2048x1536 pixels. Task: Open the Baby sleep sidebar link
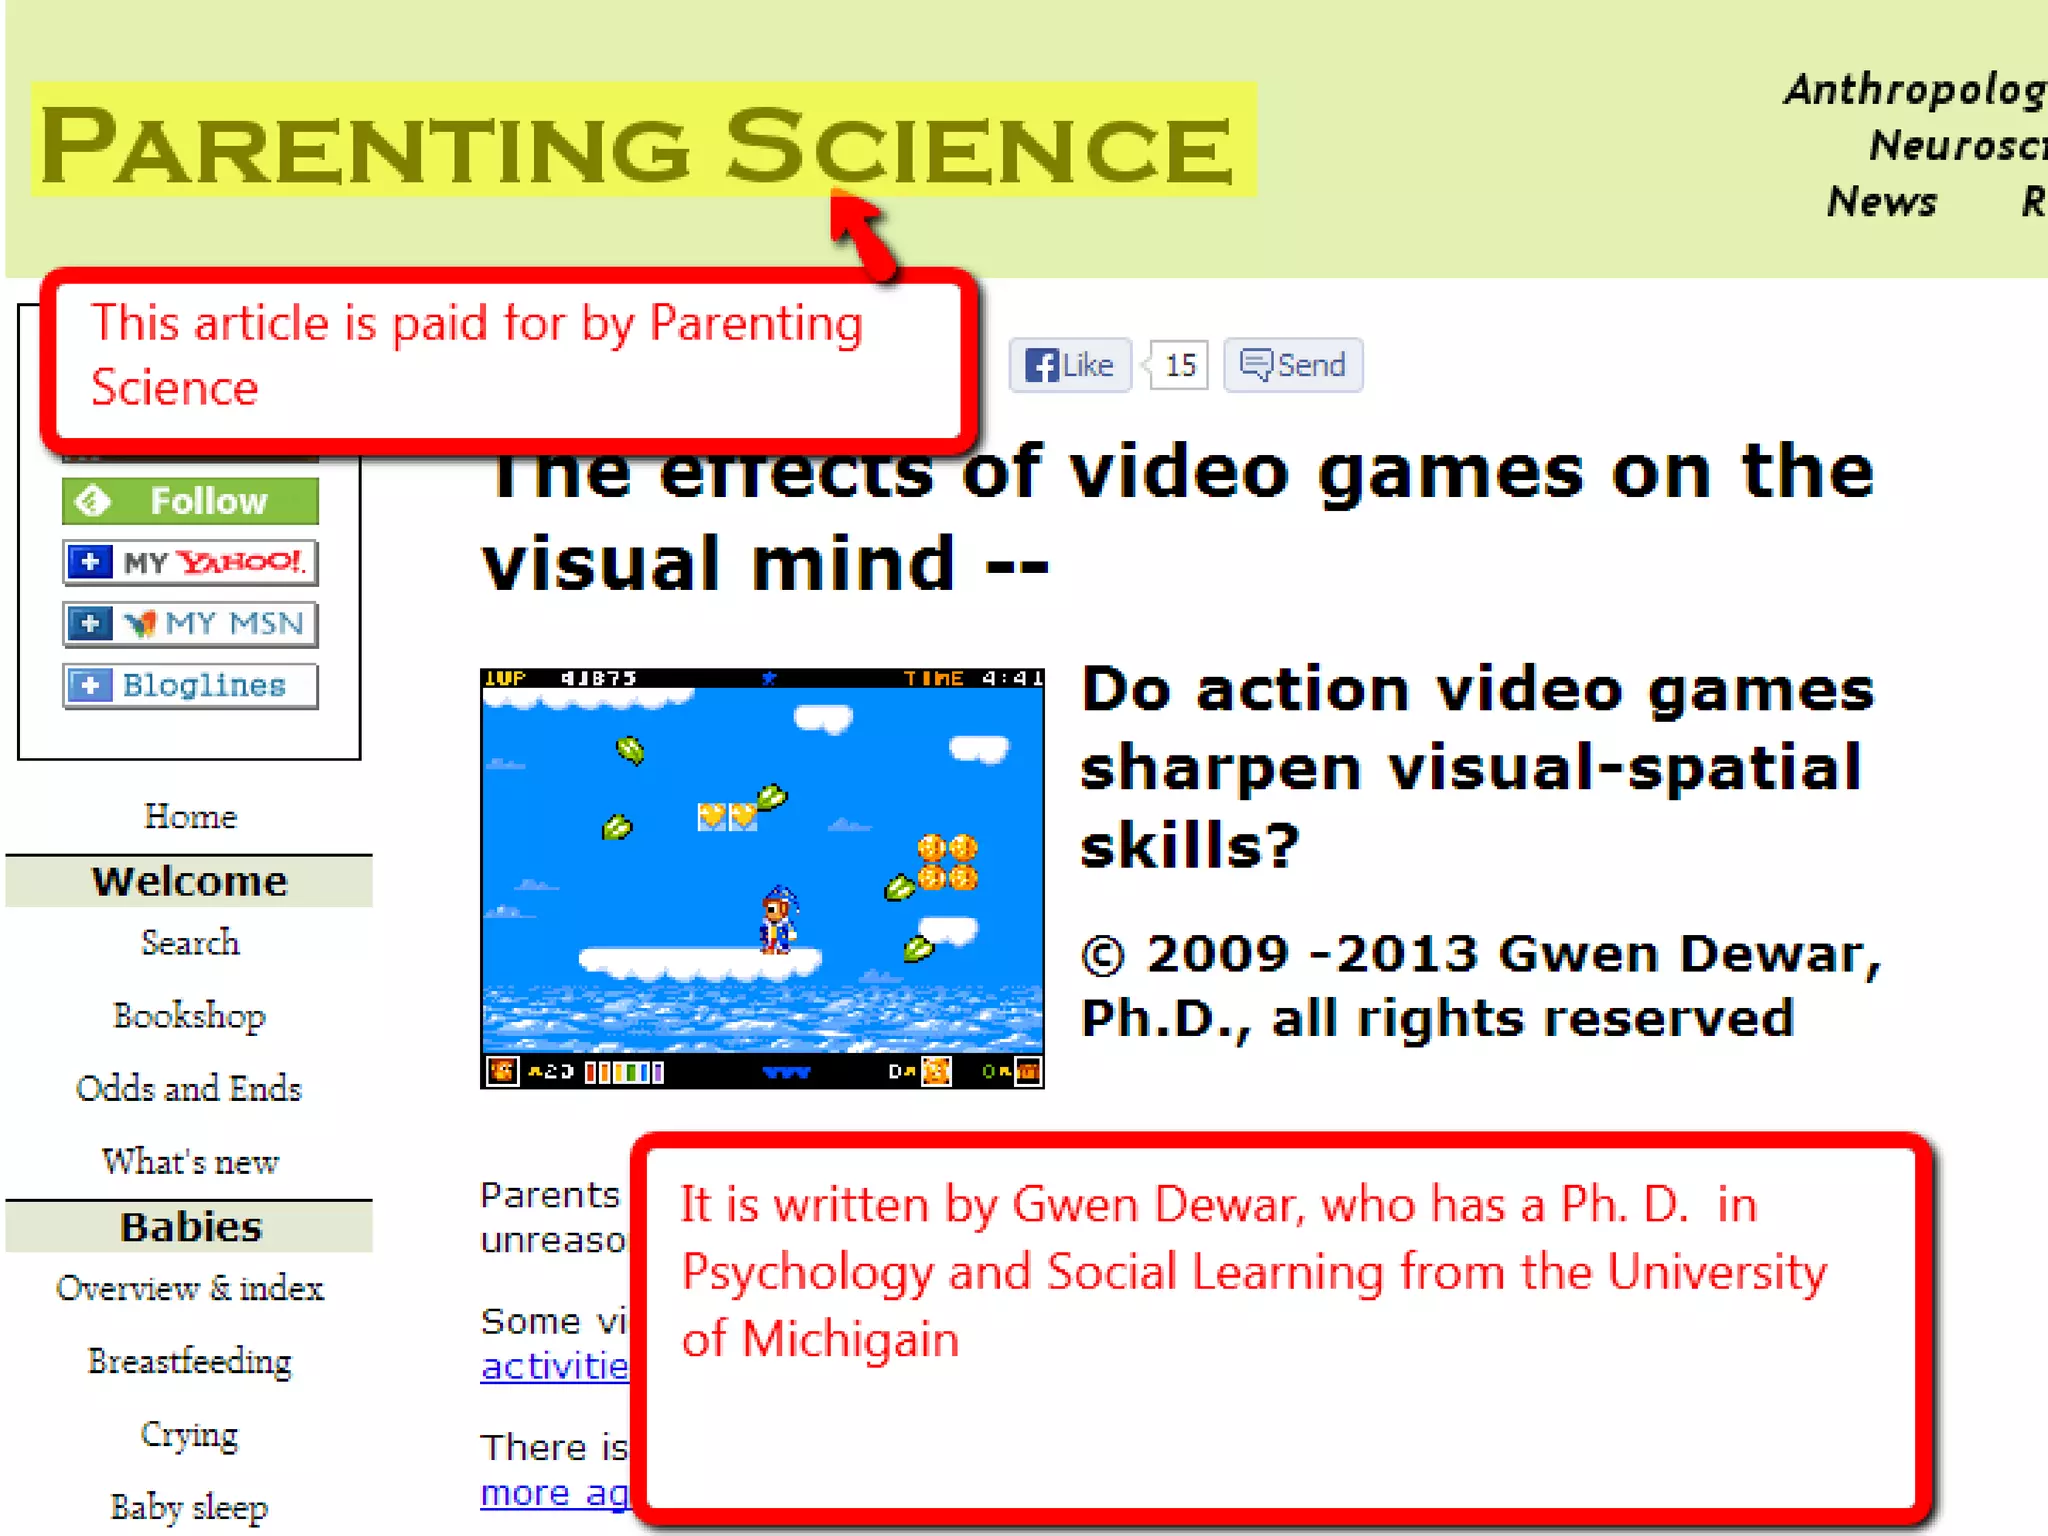(x=190, y=1507)
